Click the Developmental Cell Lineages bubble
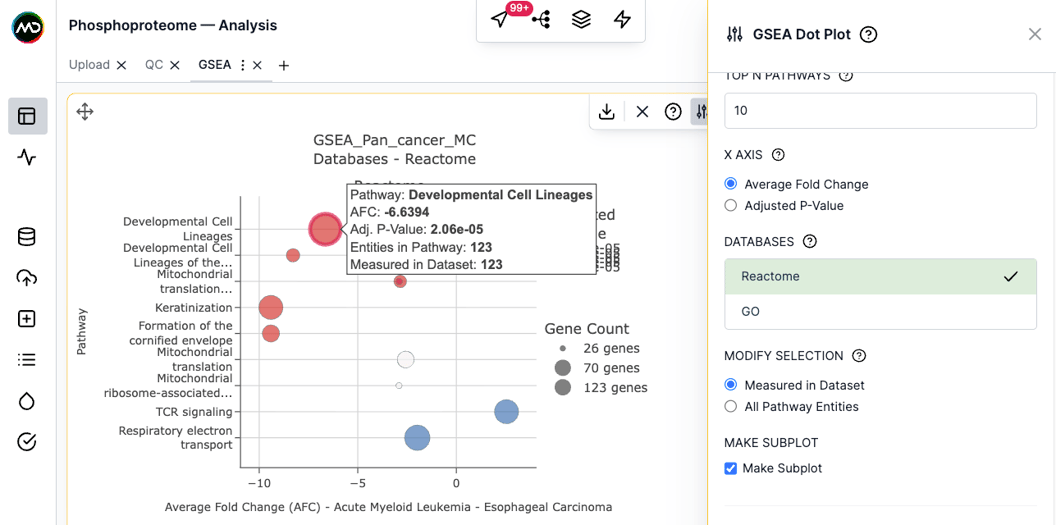Image resolution: width=1056 pixels, height=525 pixels. [x=326, y=229]
